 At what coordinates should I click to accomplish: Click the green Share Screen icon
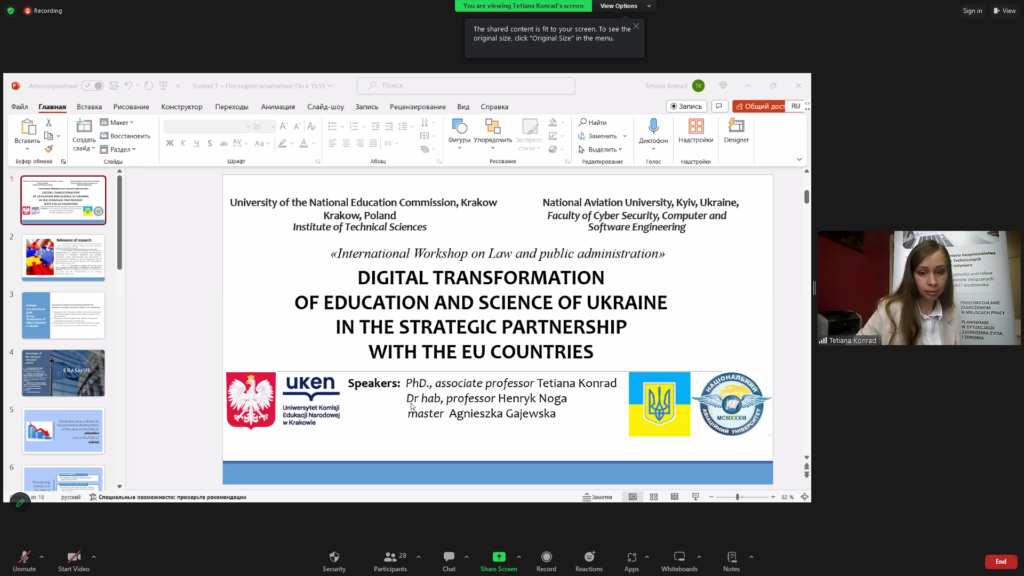tap(499, 556)
